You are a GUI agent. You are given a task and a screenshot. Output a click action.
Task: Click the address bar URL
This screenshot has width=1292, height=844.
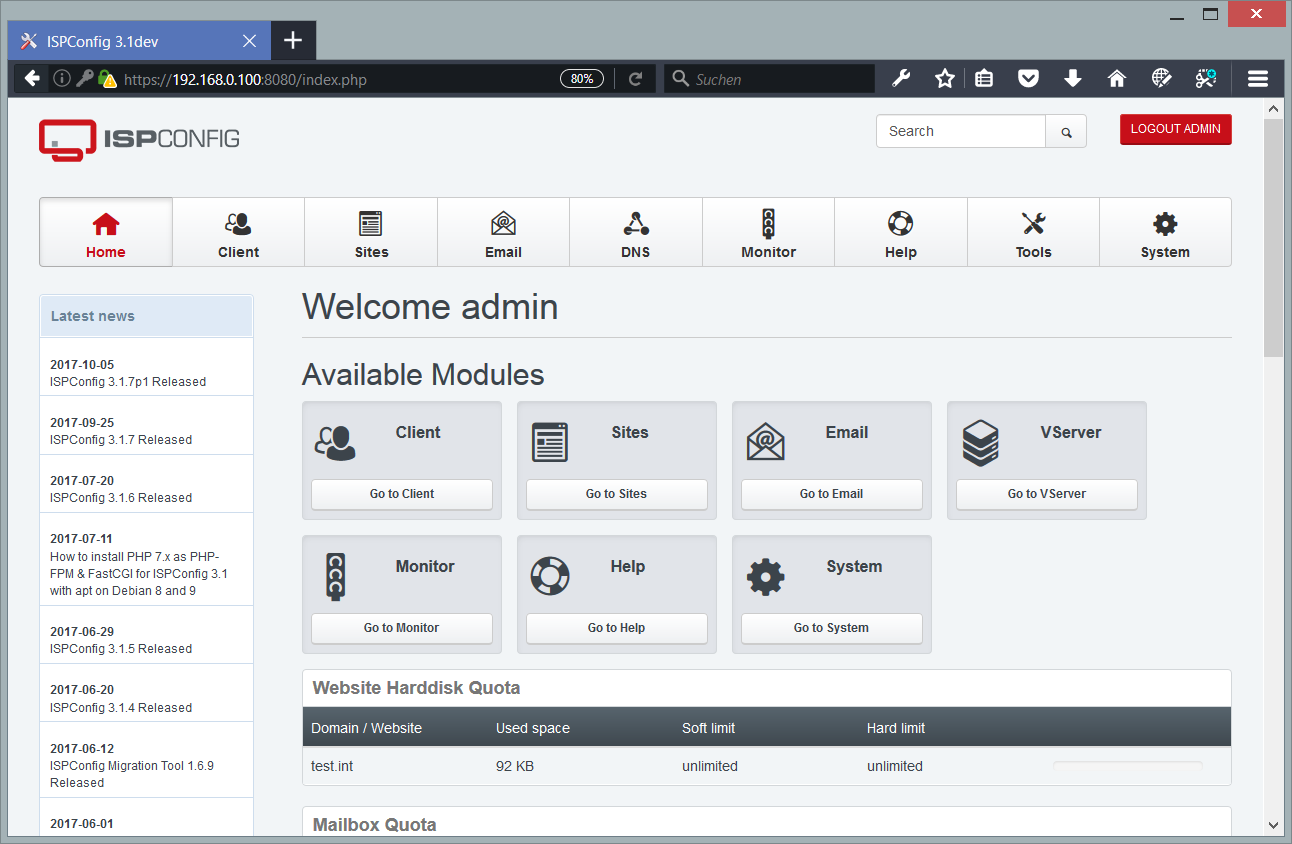click(246, 79)
